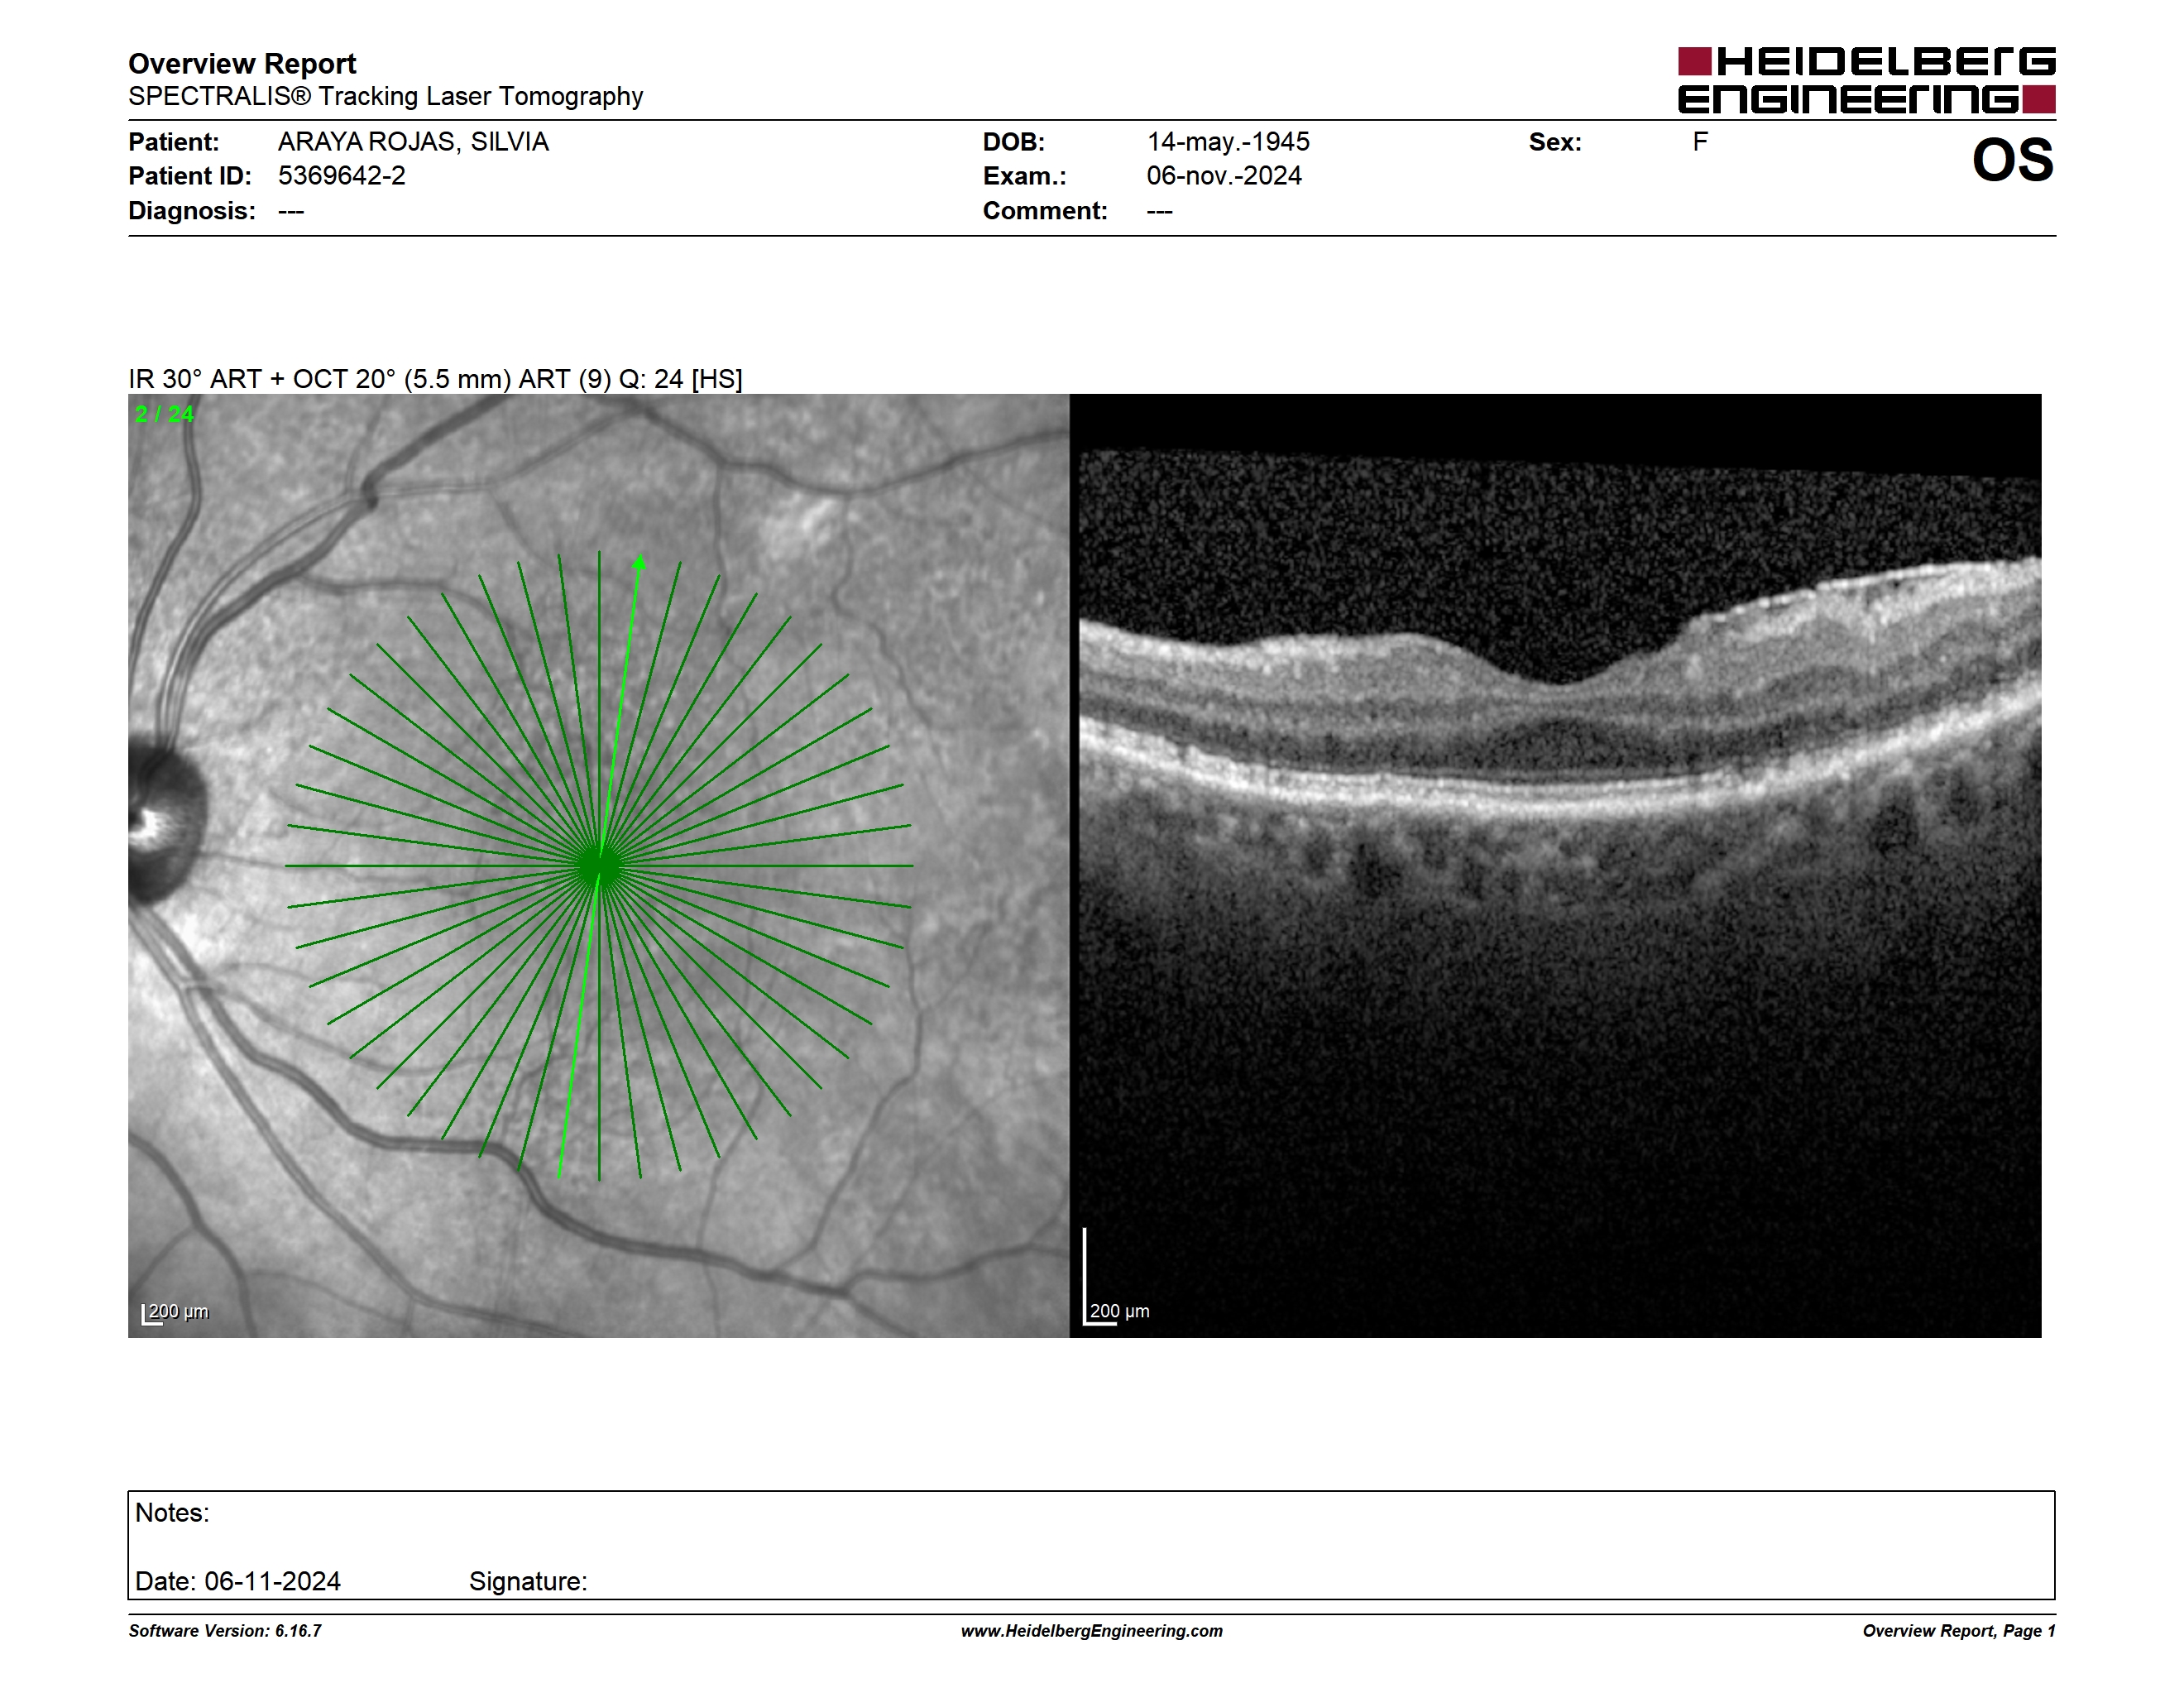
Task: Click 'SPECTRALIS® Tracking Laser Tomography' subtitle
Action: click(x=385, y=96)
